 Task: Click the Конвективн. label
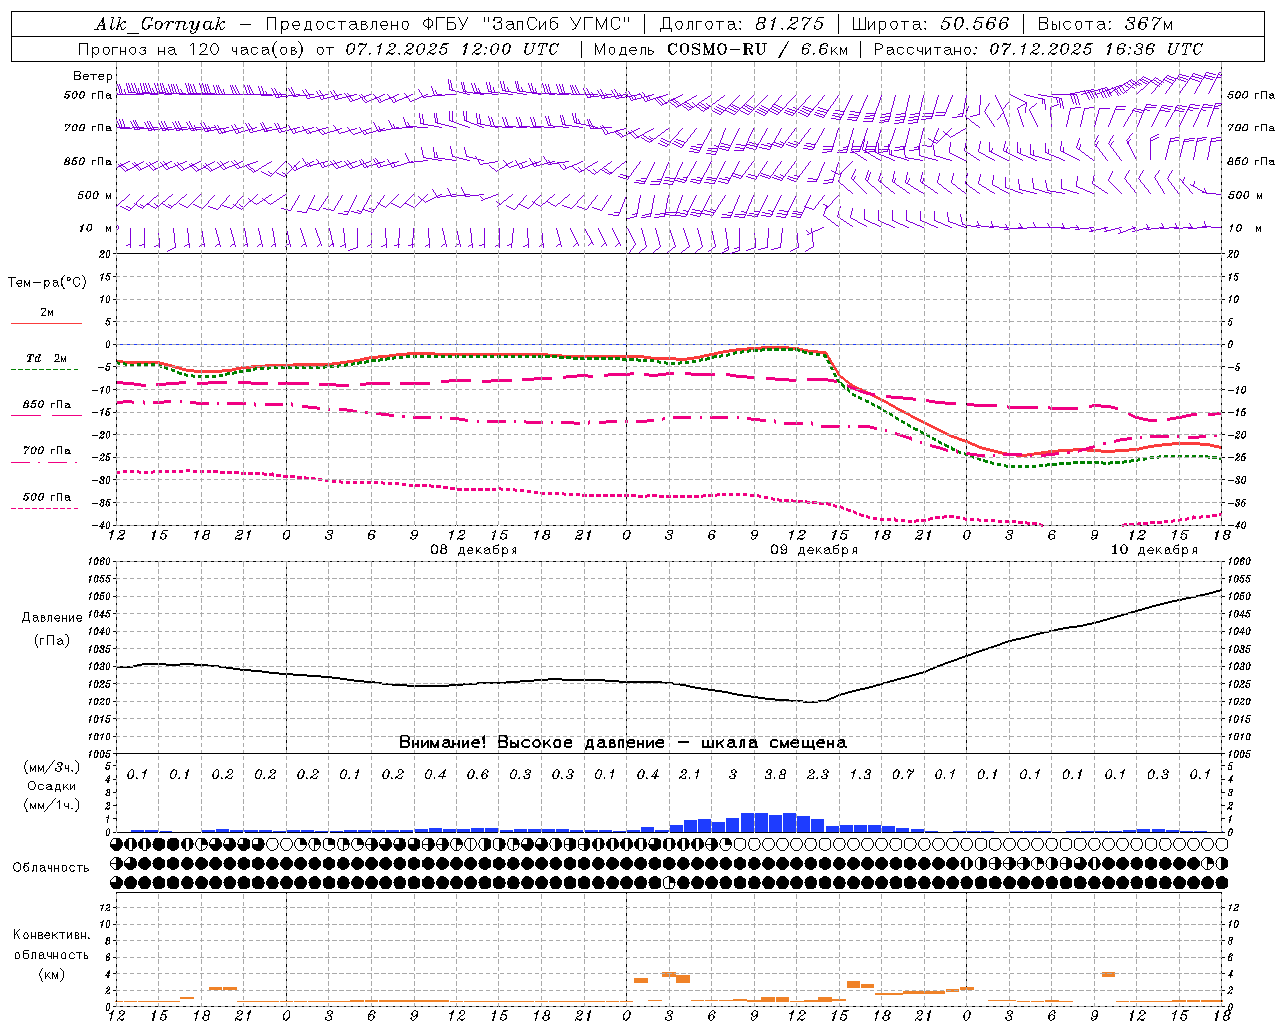tap(51, 935)
